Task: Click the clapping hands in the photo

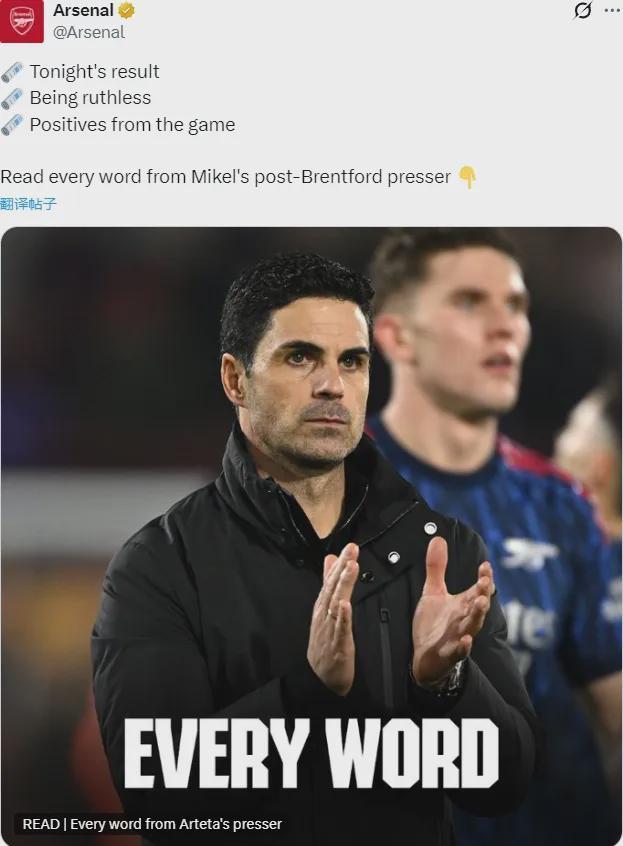Action: point(398,612)
